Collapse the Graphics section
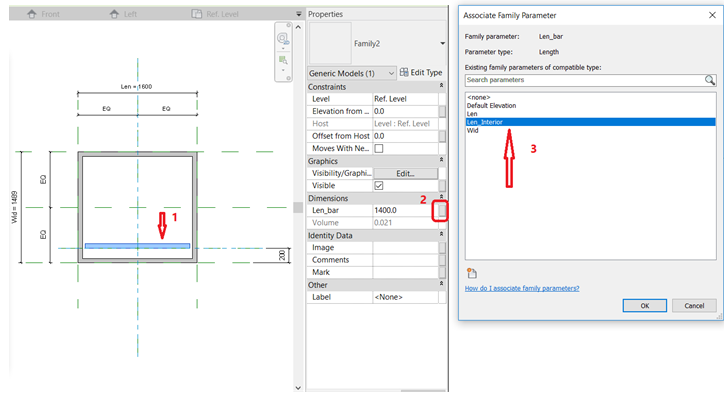This screenshot has height=393, width=728. click(x=441, y=160)
